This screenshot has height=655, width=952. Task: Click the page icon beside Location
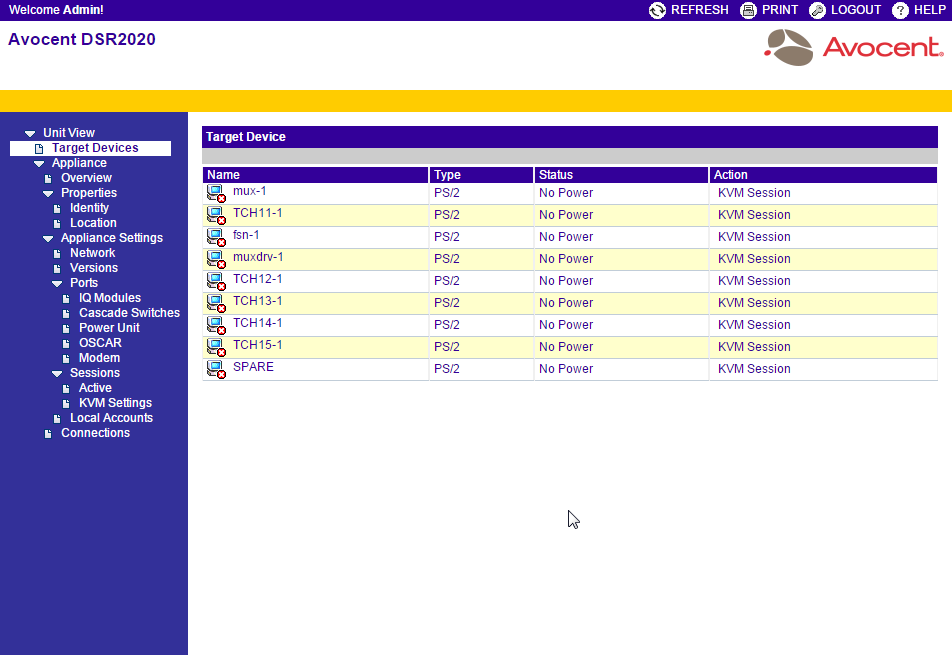click(x=57, y=223)
